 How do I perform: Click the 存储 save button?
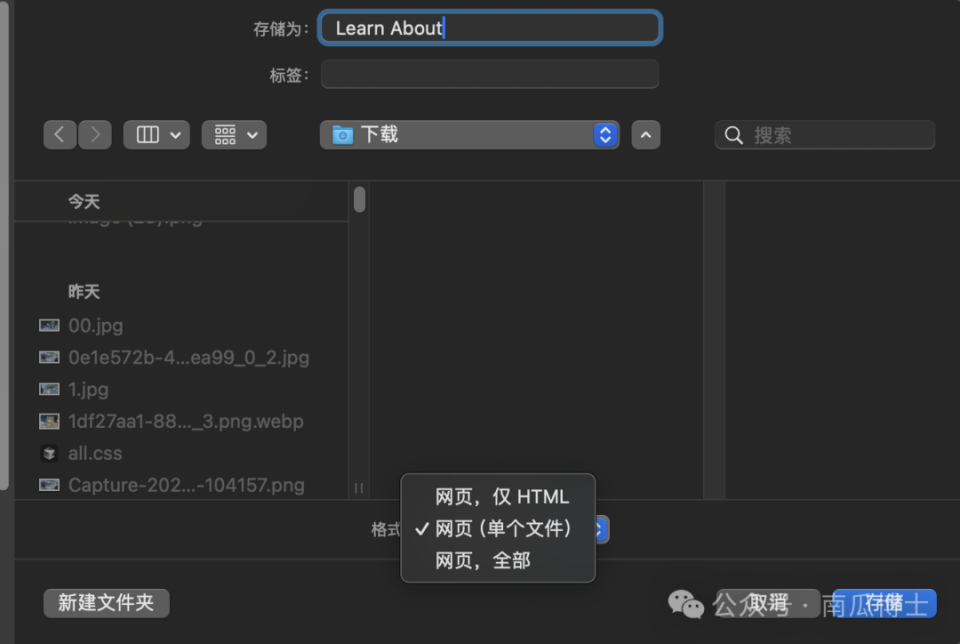coord(885,603)
